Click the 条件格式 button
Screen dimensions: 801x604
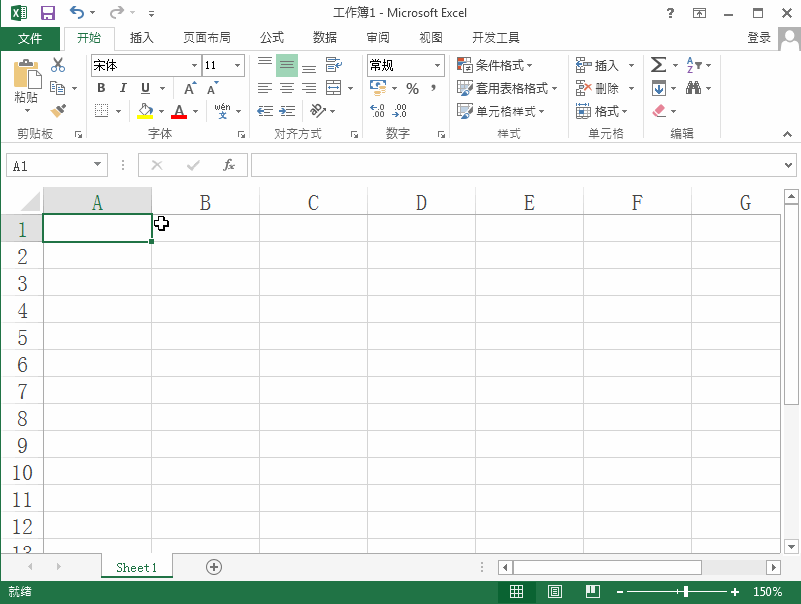494,63
